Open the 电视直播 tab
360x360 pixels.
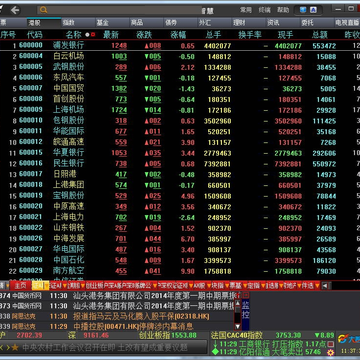tap(347, 23)
